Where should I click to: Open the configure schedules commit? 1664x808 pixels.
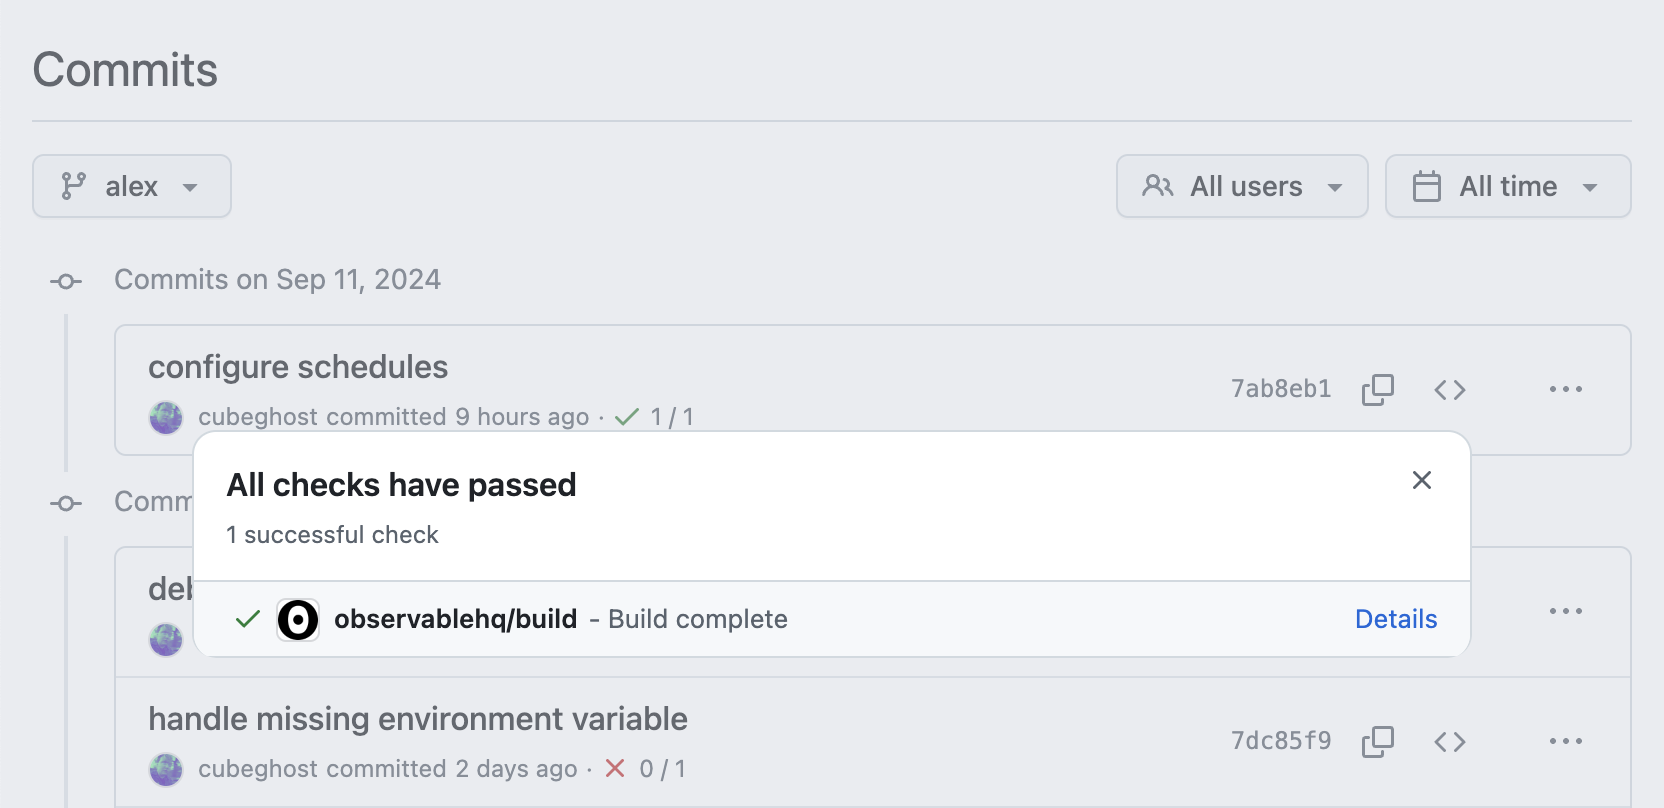click(297, 366)
